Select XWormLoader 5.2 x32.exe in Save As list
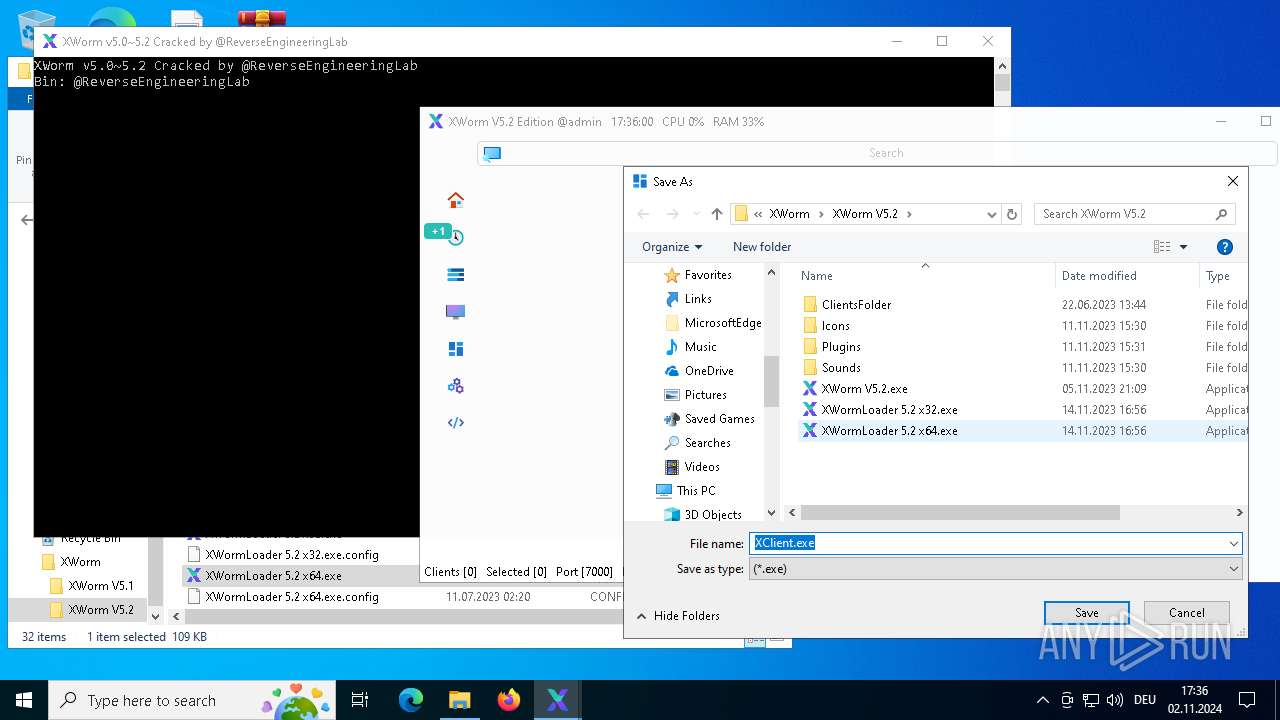1280x720 pixels. click(x=889, y=410)
